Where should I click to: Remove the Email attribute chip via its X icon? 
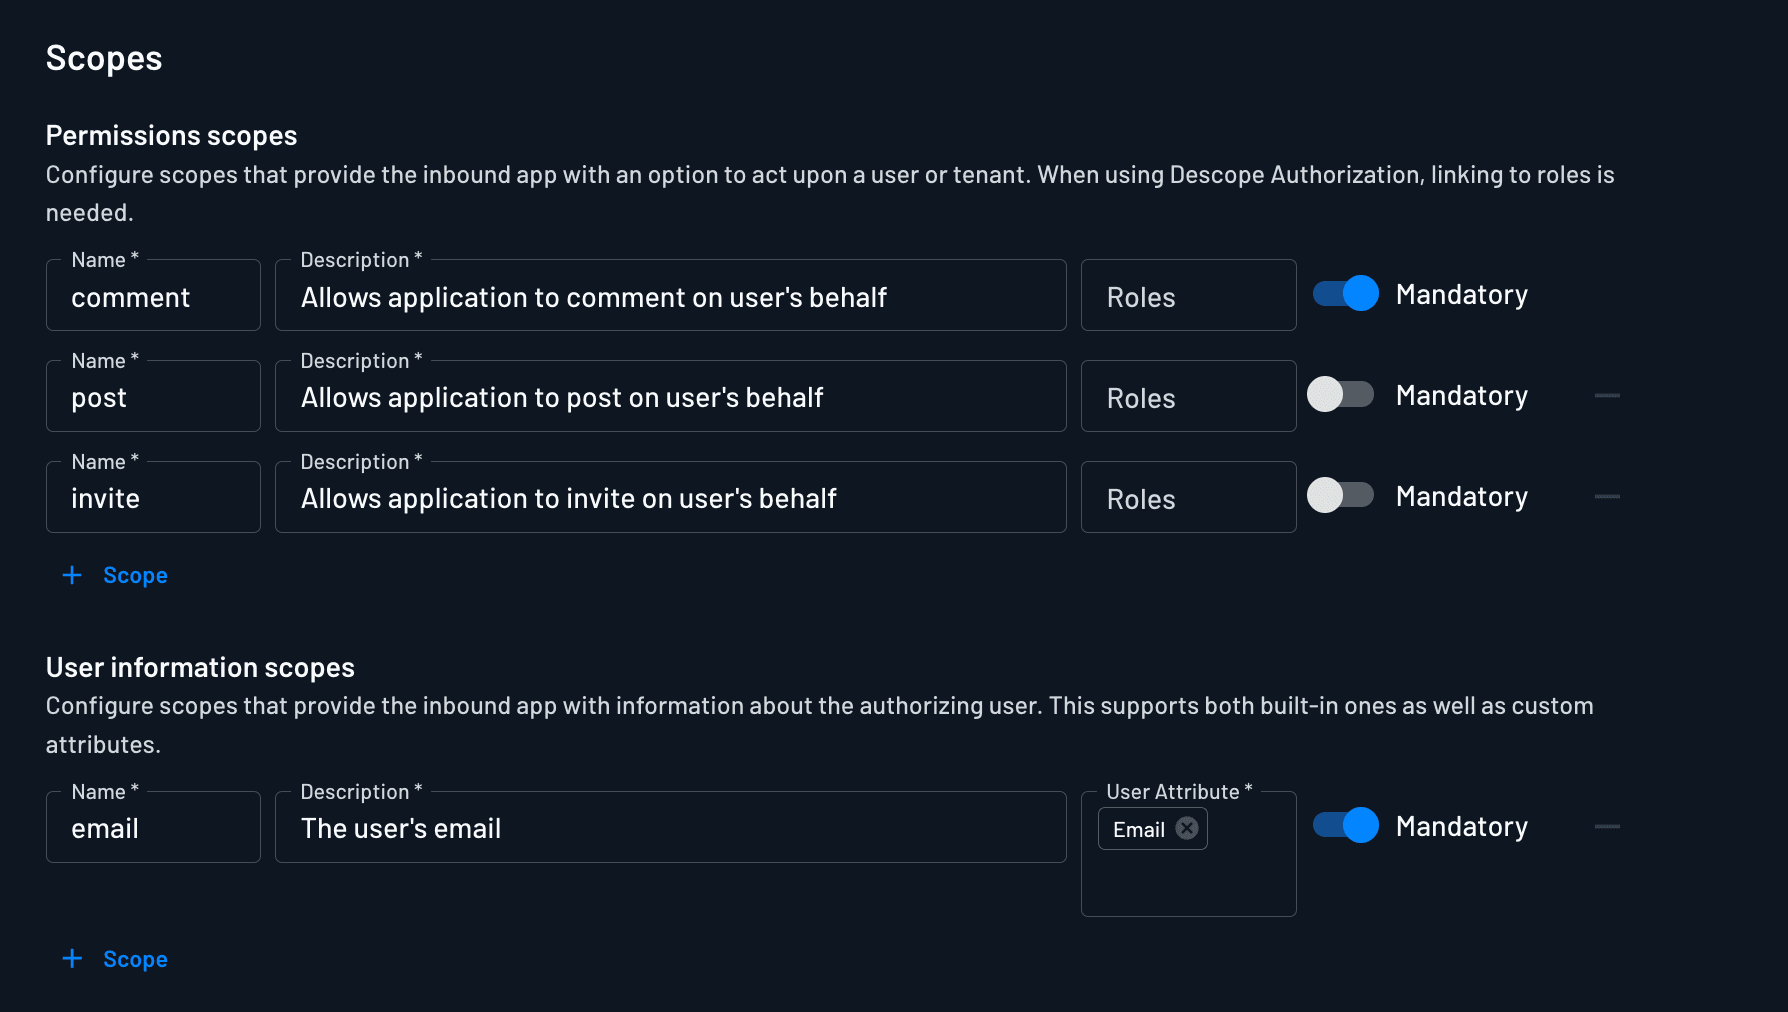[1187, 828]
